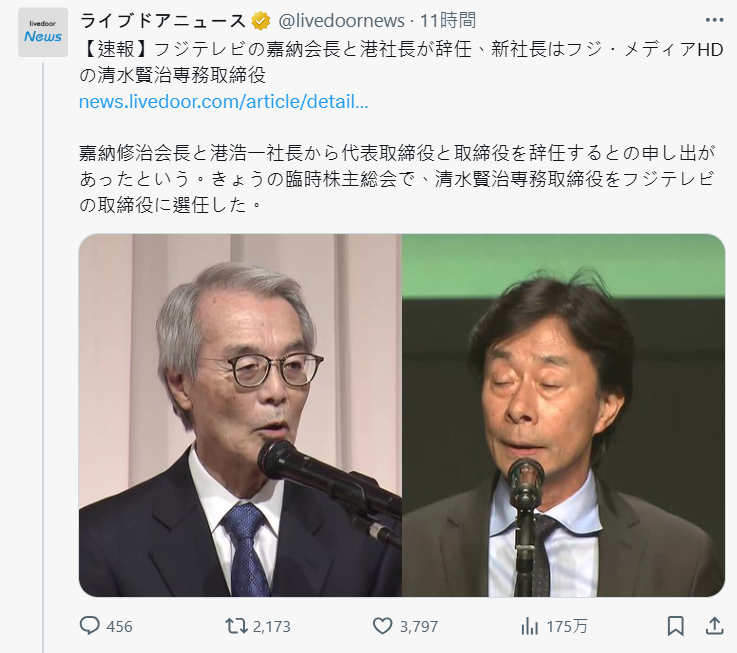The width and height of the screenshot is (737, 653).
Task: Bookmark this post
Action: point(675,626)
